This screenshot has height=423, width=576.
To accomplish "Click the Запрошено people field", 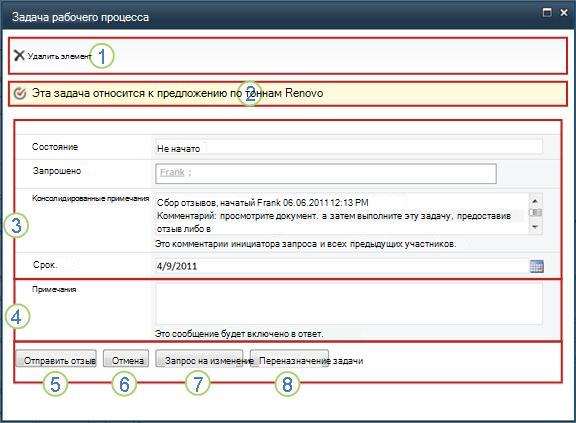I will coord(326,174).
